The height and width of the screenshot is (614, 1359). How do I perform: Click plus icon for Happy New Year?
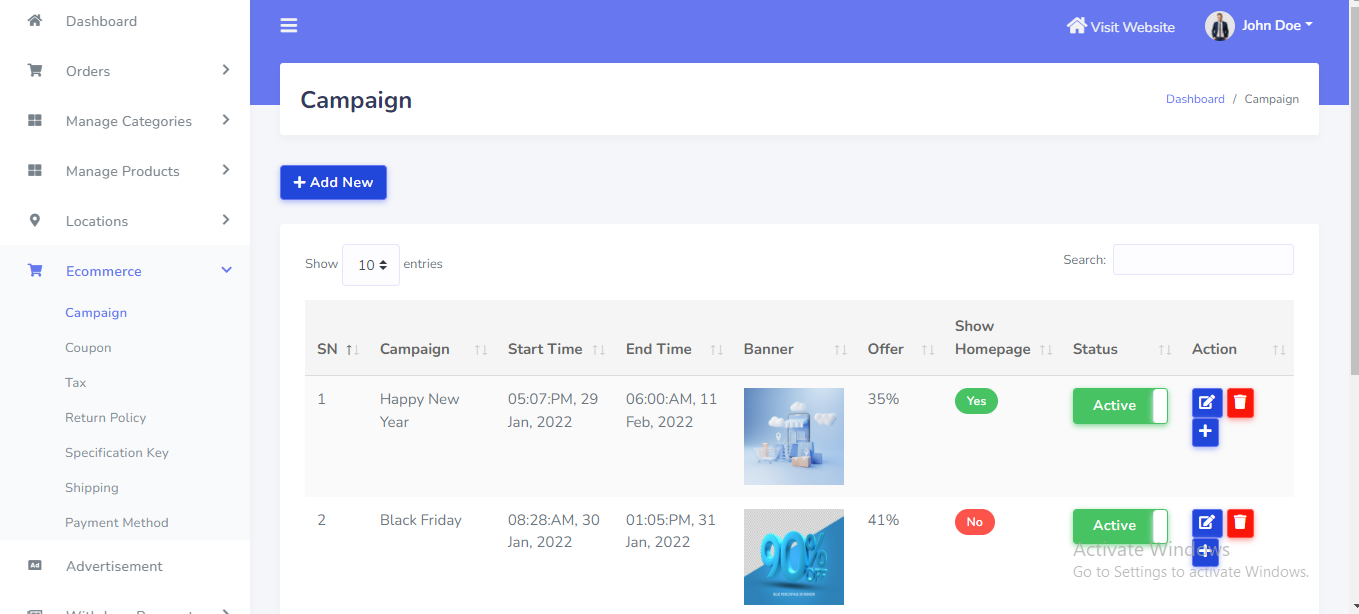(1205, 432)
